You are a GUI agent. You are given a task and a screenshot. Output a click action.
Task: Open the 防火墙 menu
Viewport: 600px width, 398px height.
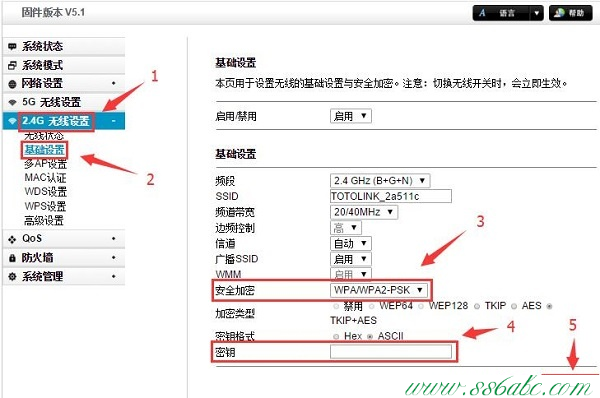coord(64,258)
